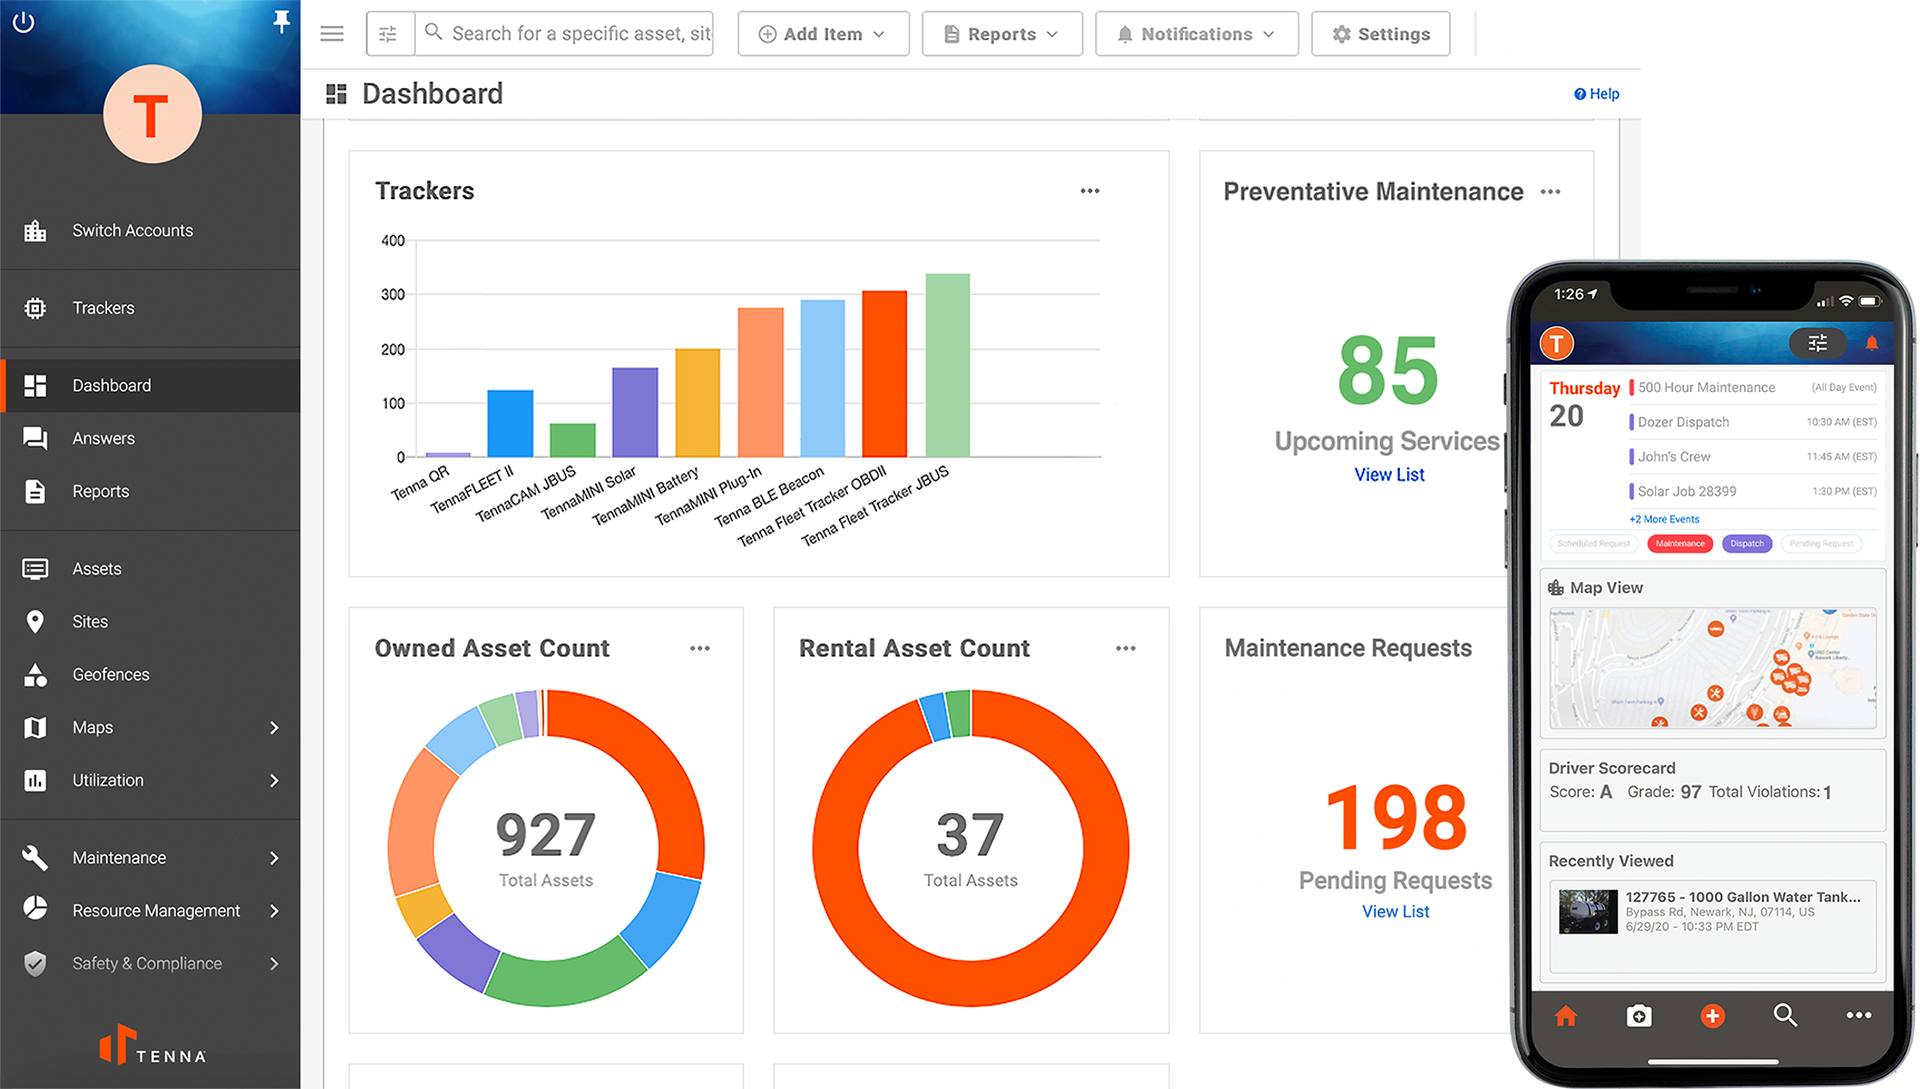The image size is (1920, 1089).
Task: Tap the phone camera icon
Action: point(1639,1016)
